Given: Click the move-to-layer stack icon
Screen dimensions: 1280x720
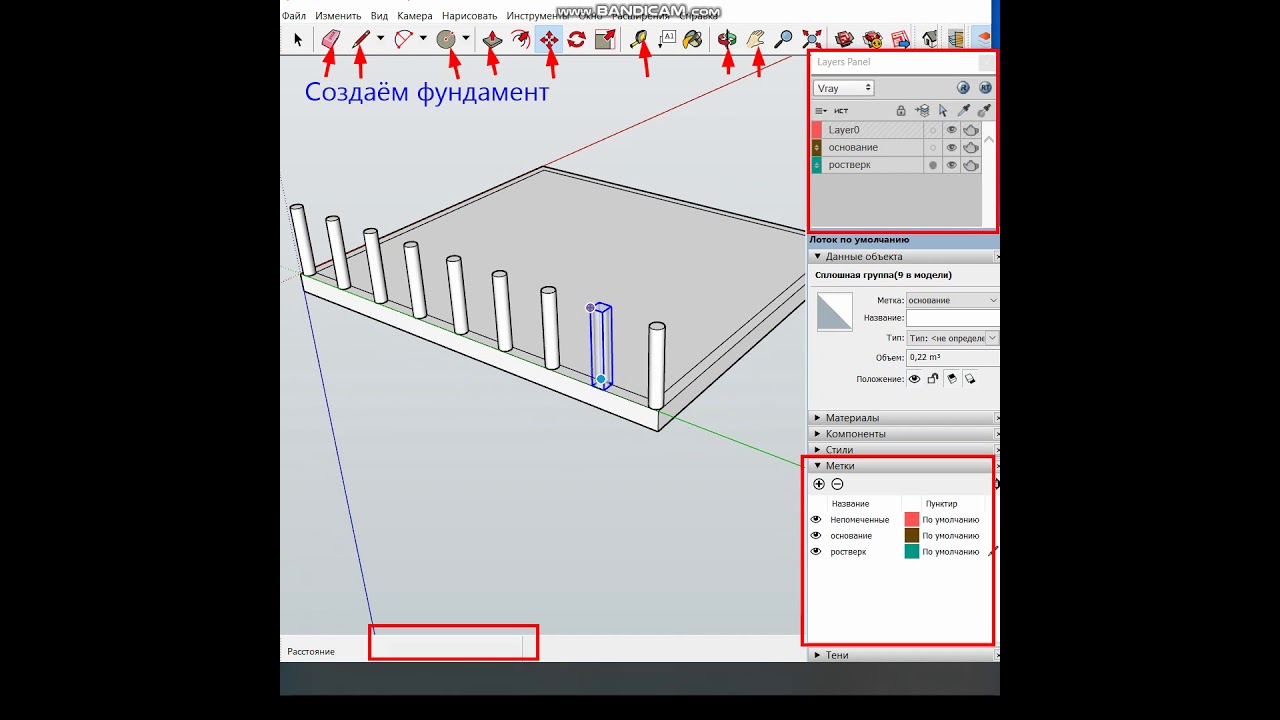Looking at the screenshot, I should click(x=922, y=111).
